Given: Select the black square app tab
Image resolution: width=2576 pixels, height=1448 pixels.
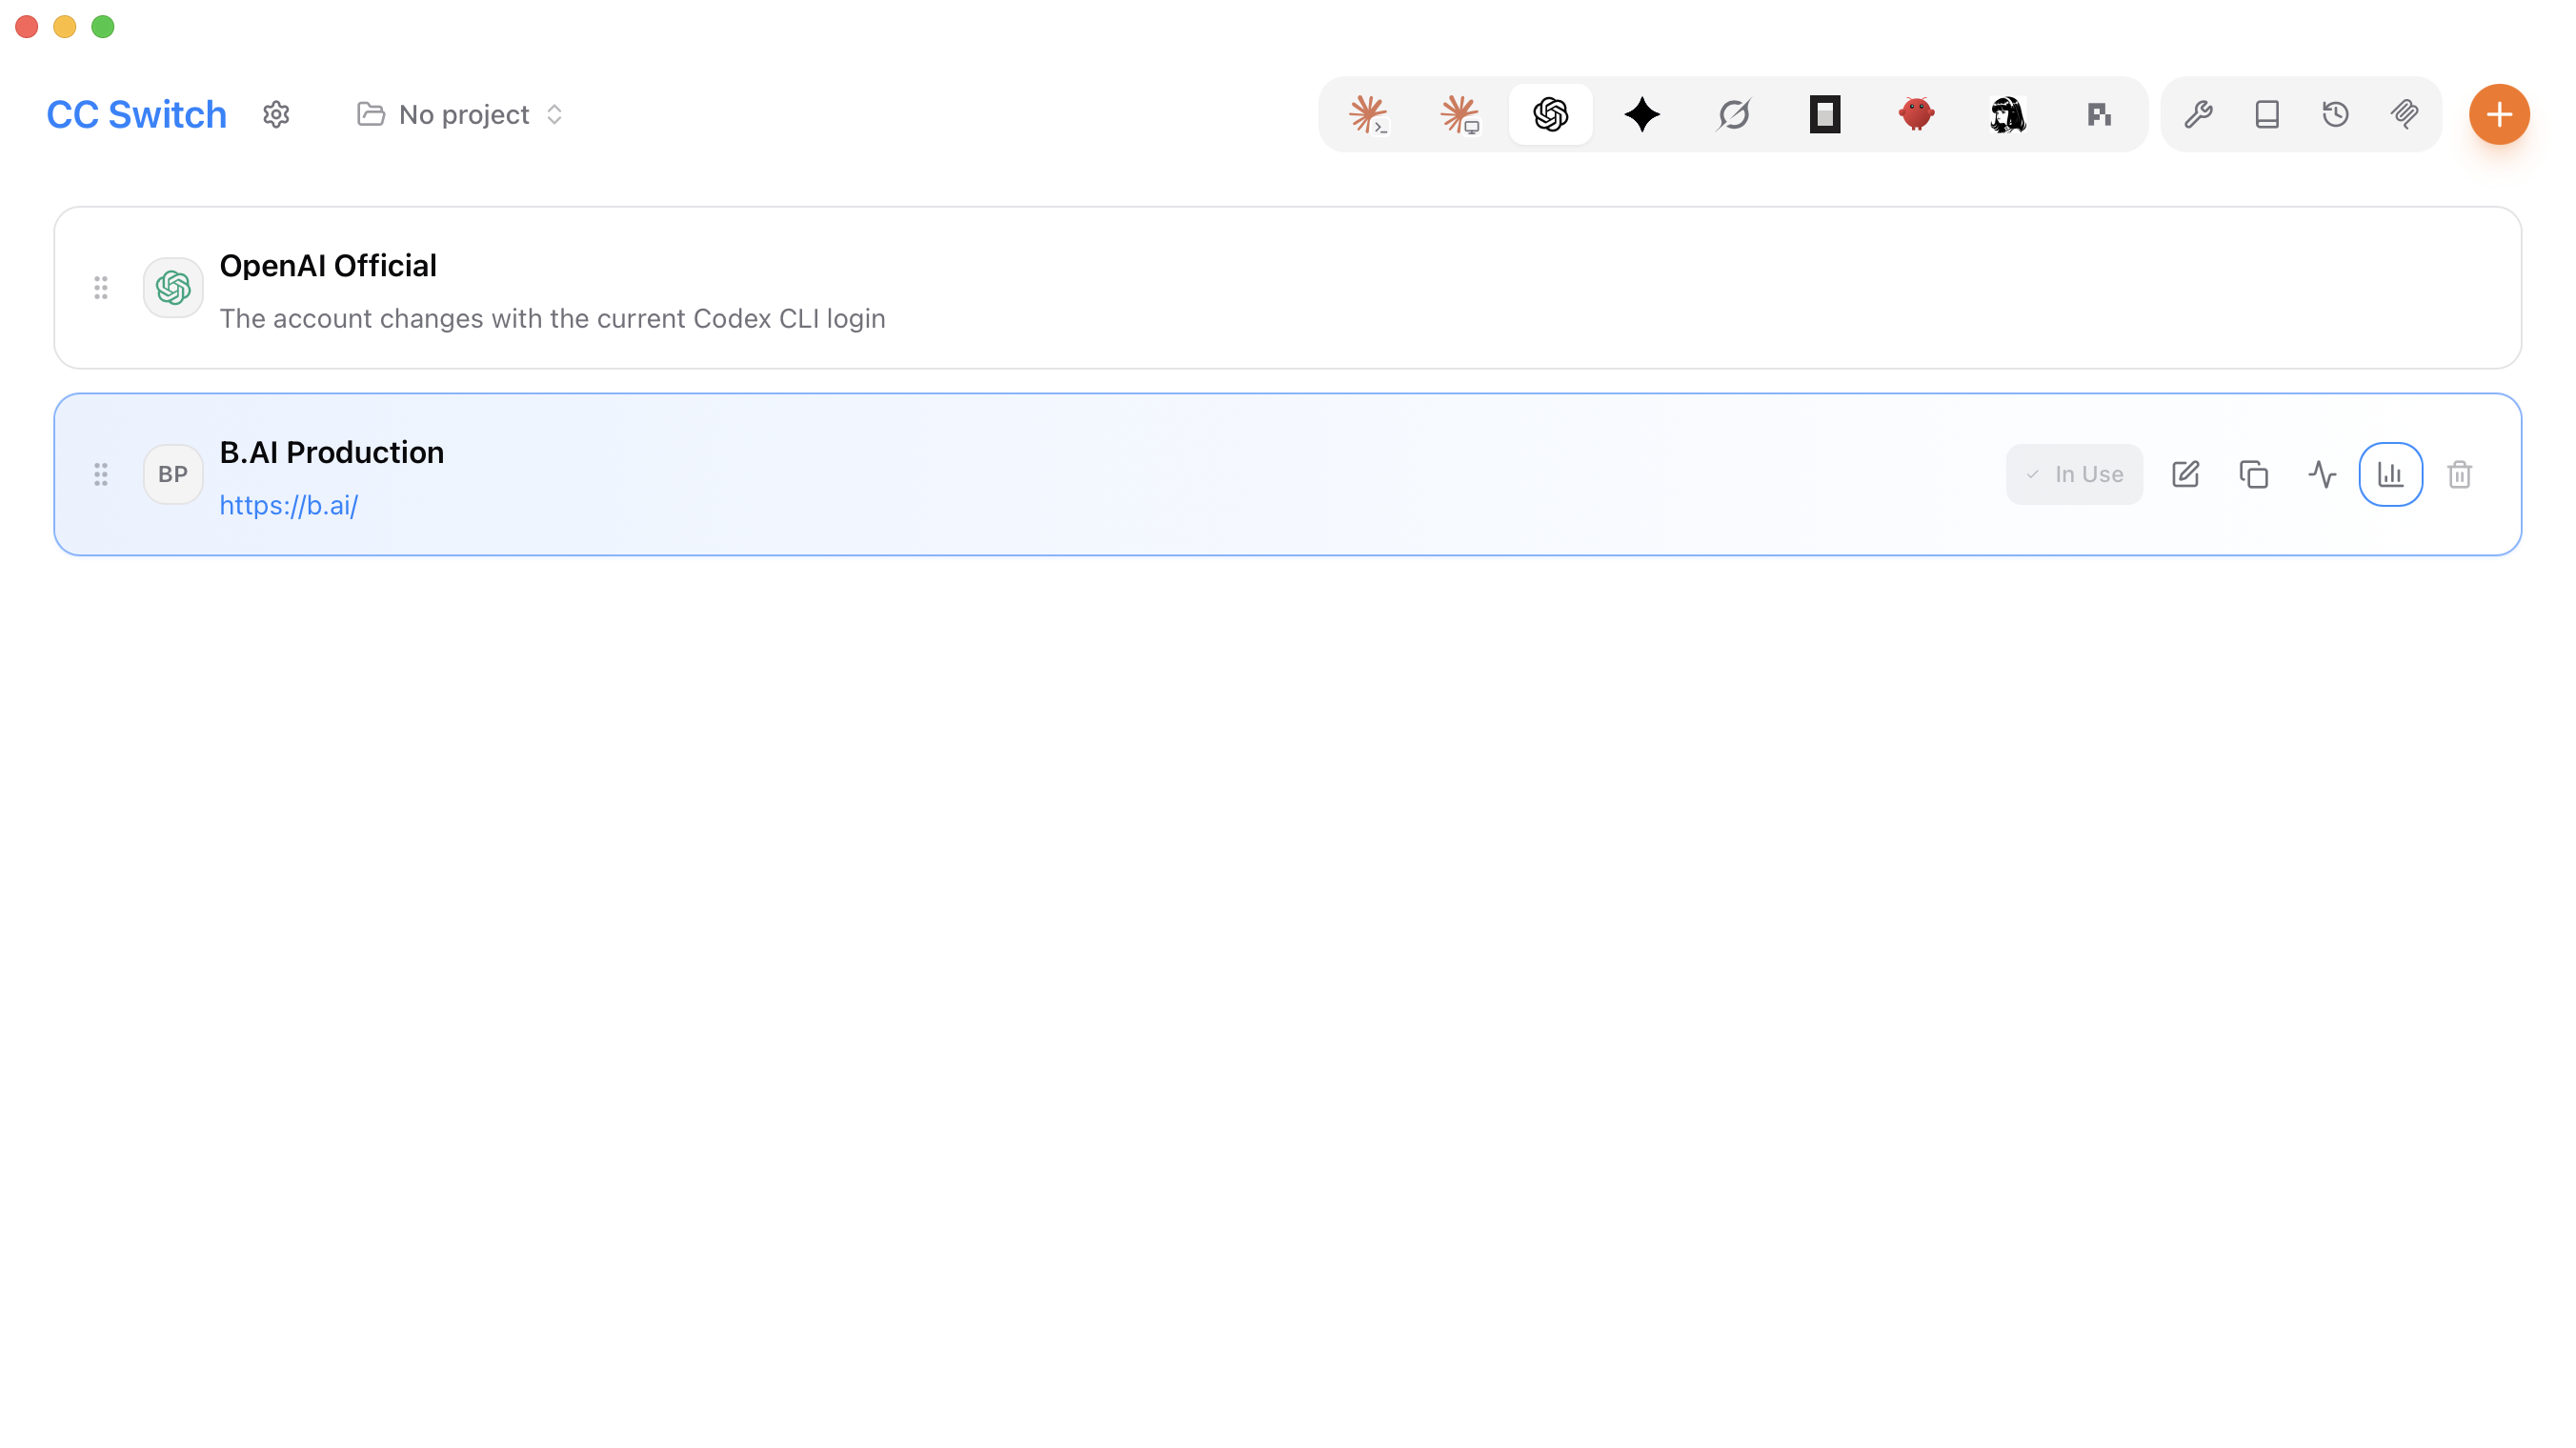Looking at the screenshot, I should pyautogui.click(x=1825, y=114).
